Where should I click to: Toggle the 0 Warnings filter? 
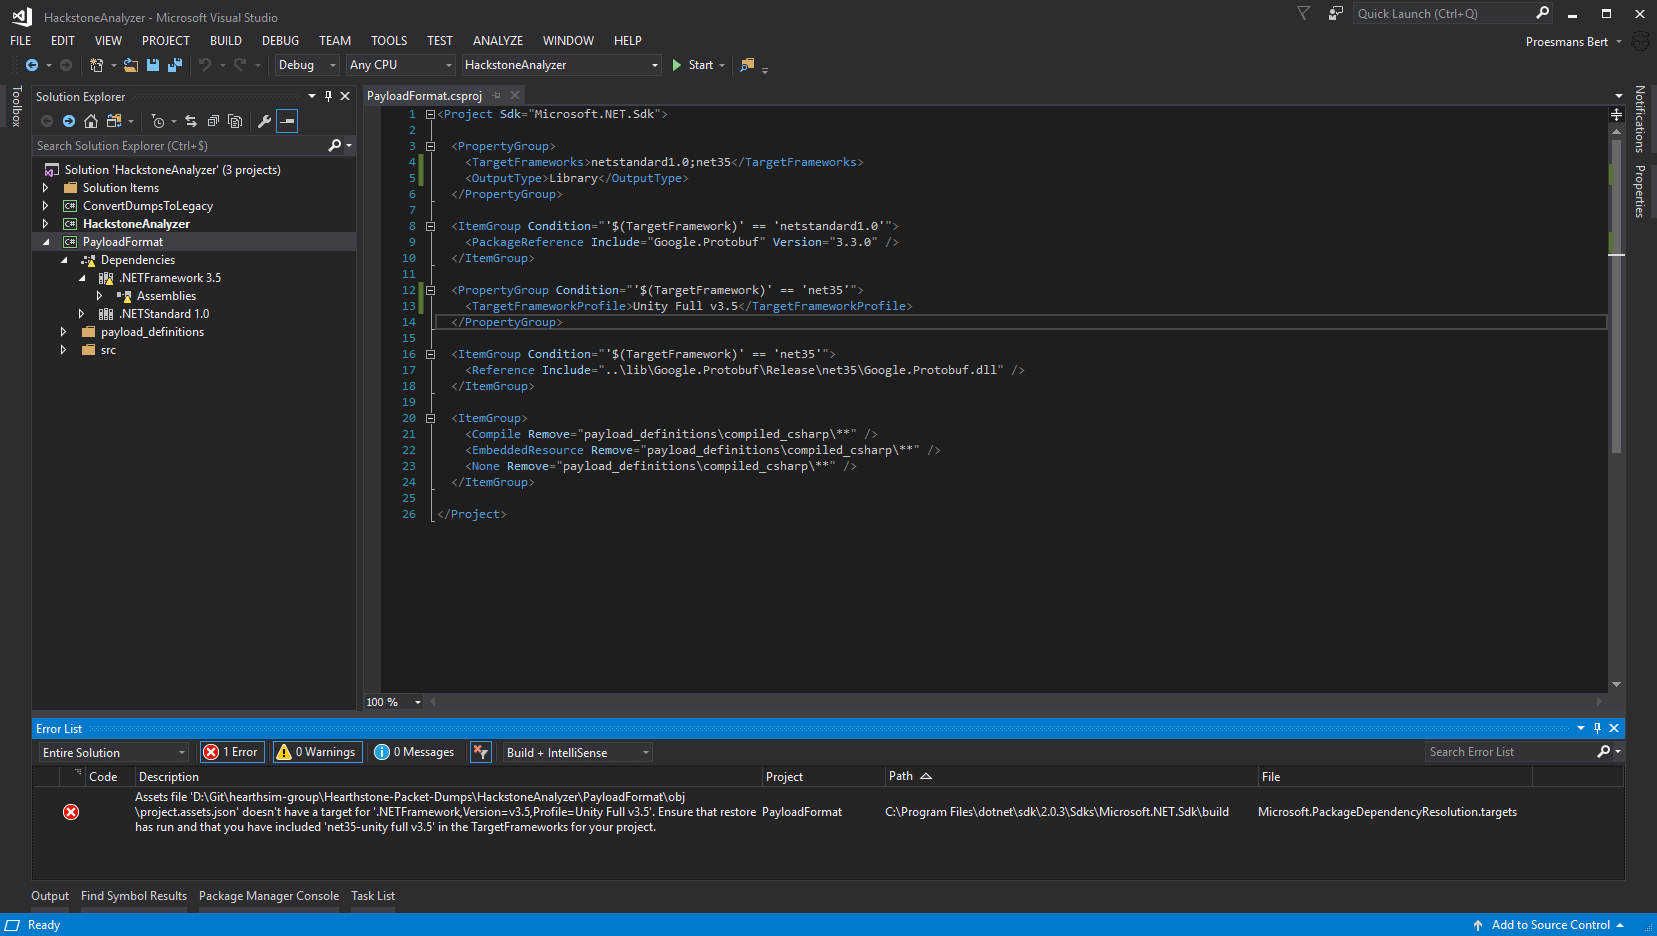(317, 751)
